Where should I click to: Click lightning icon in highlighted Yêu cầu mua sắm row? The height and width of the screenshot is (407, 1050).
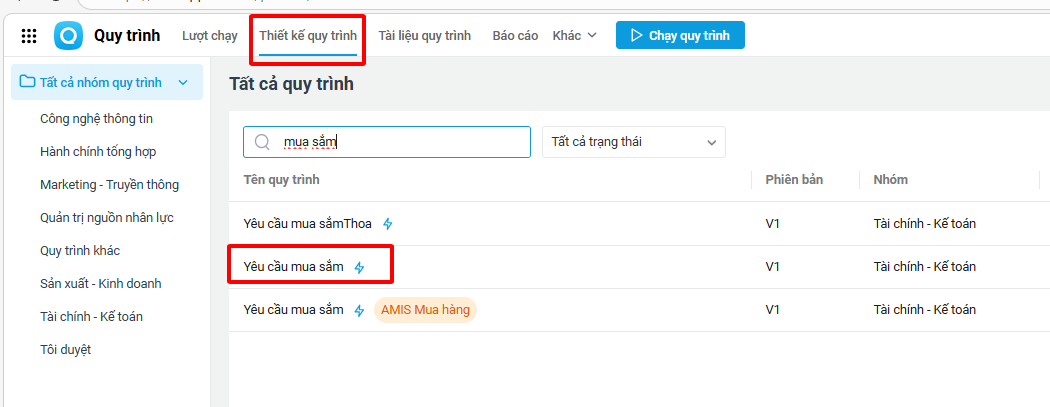(x=360, y=268)
